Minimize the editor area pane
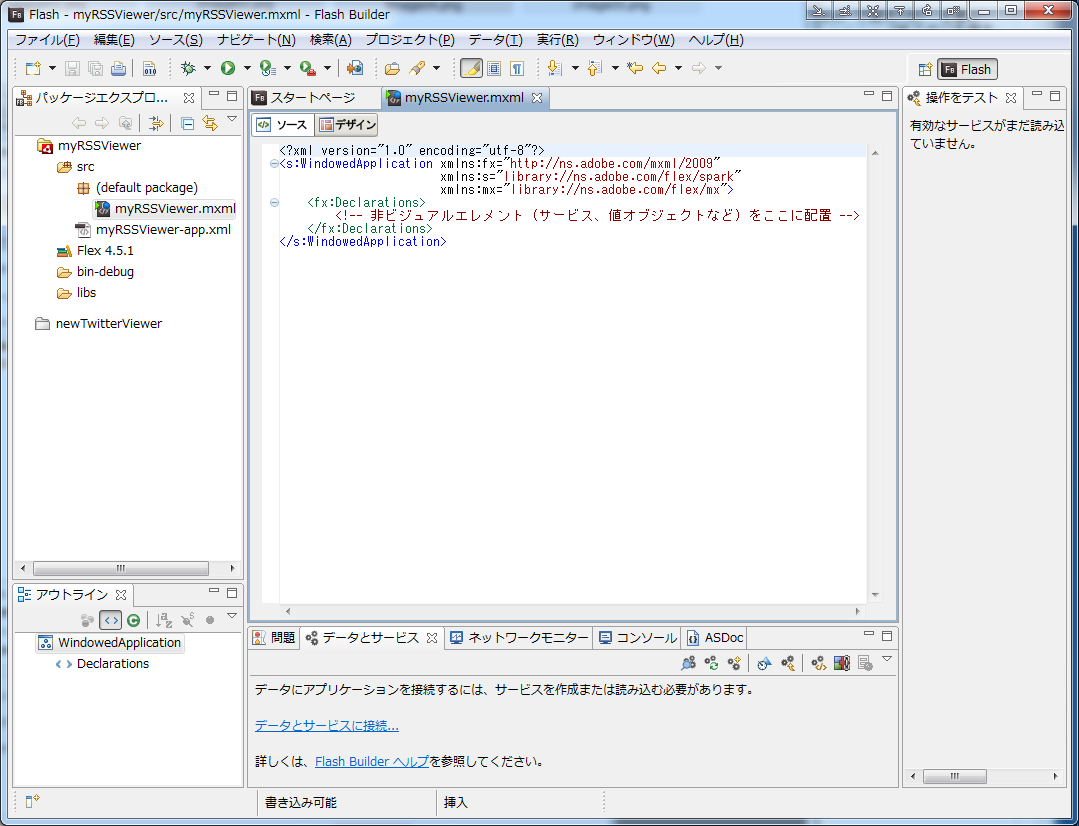 tap(868, 95)
